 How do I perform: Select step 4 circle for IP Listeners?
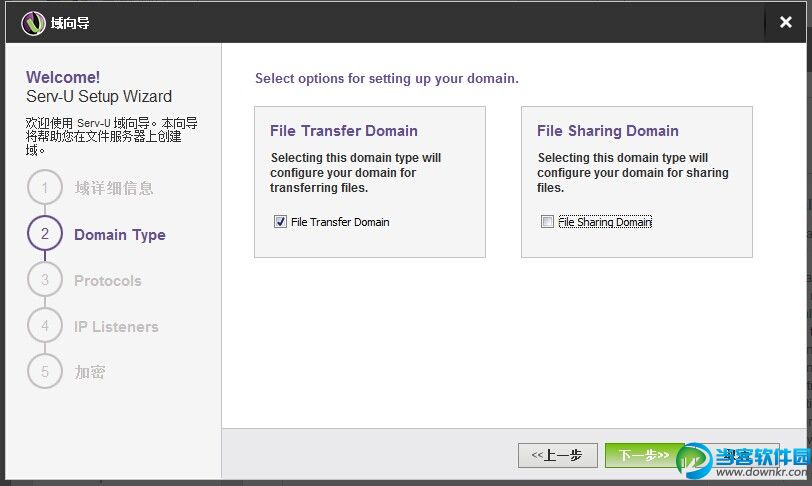(x=45, y=326)
